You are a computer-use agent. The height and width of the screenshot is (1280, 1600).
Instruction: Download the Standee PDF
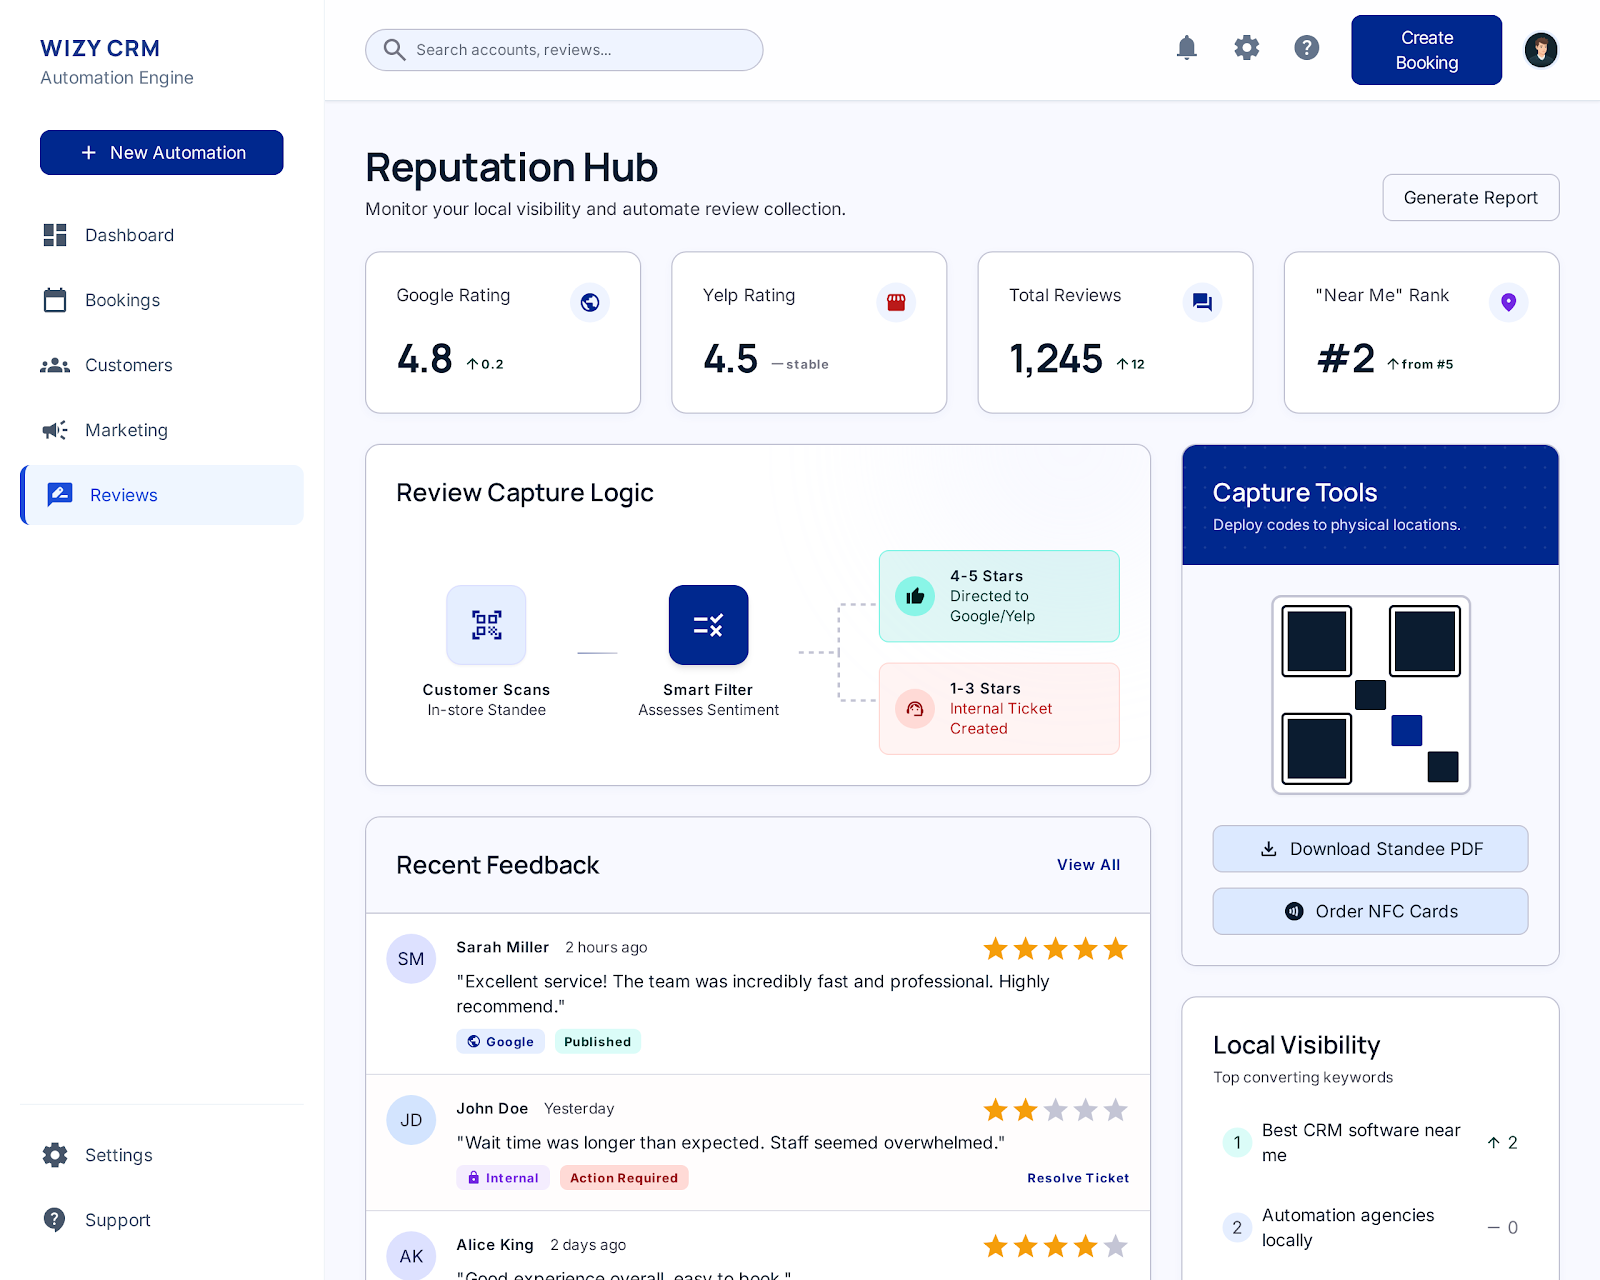click(x=1370, y=849)
